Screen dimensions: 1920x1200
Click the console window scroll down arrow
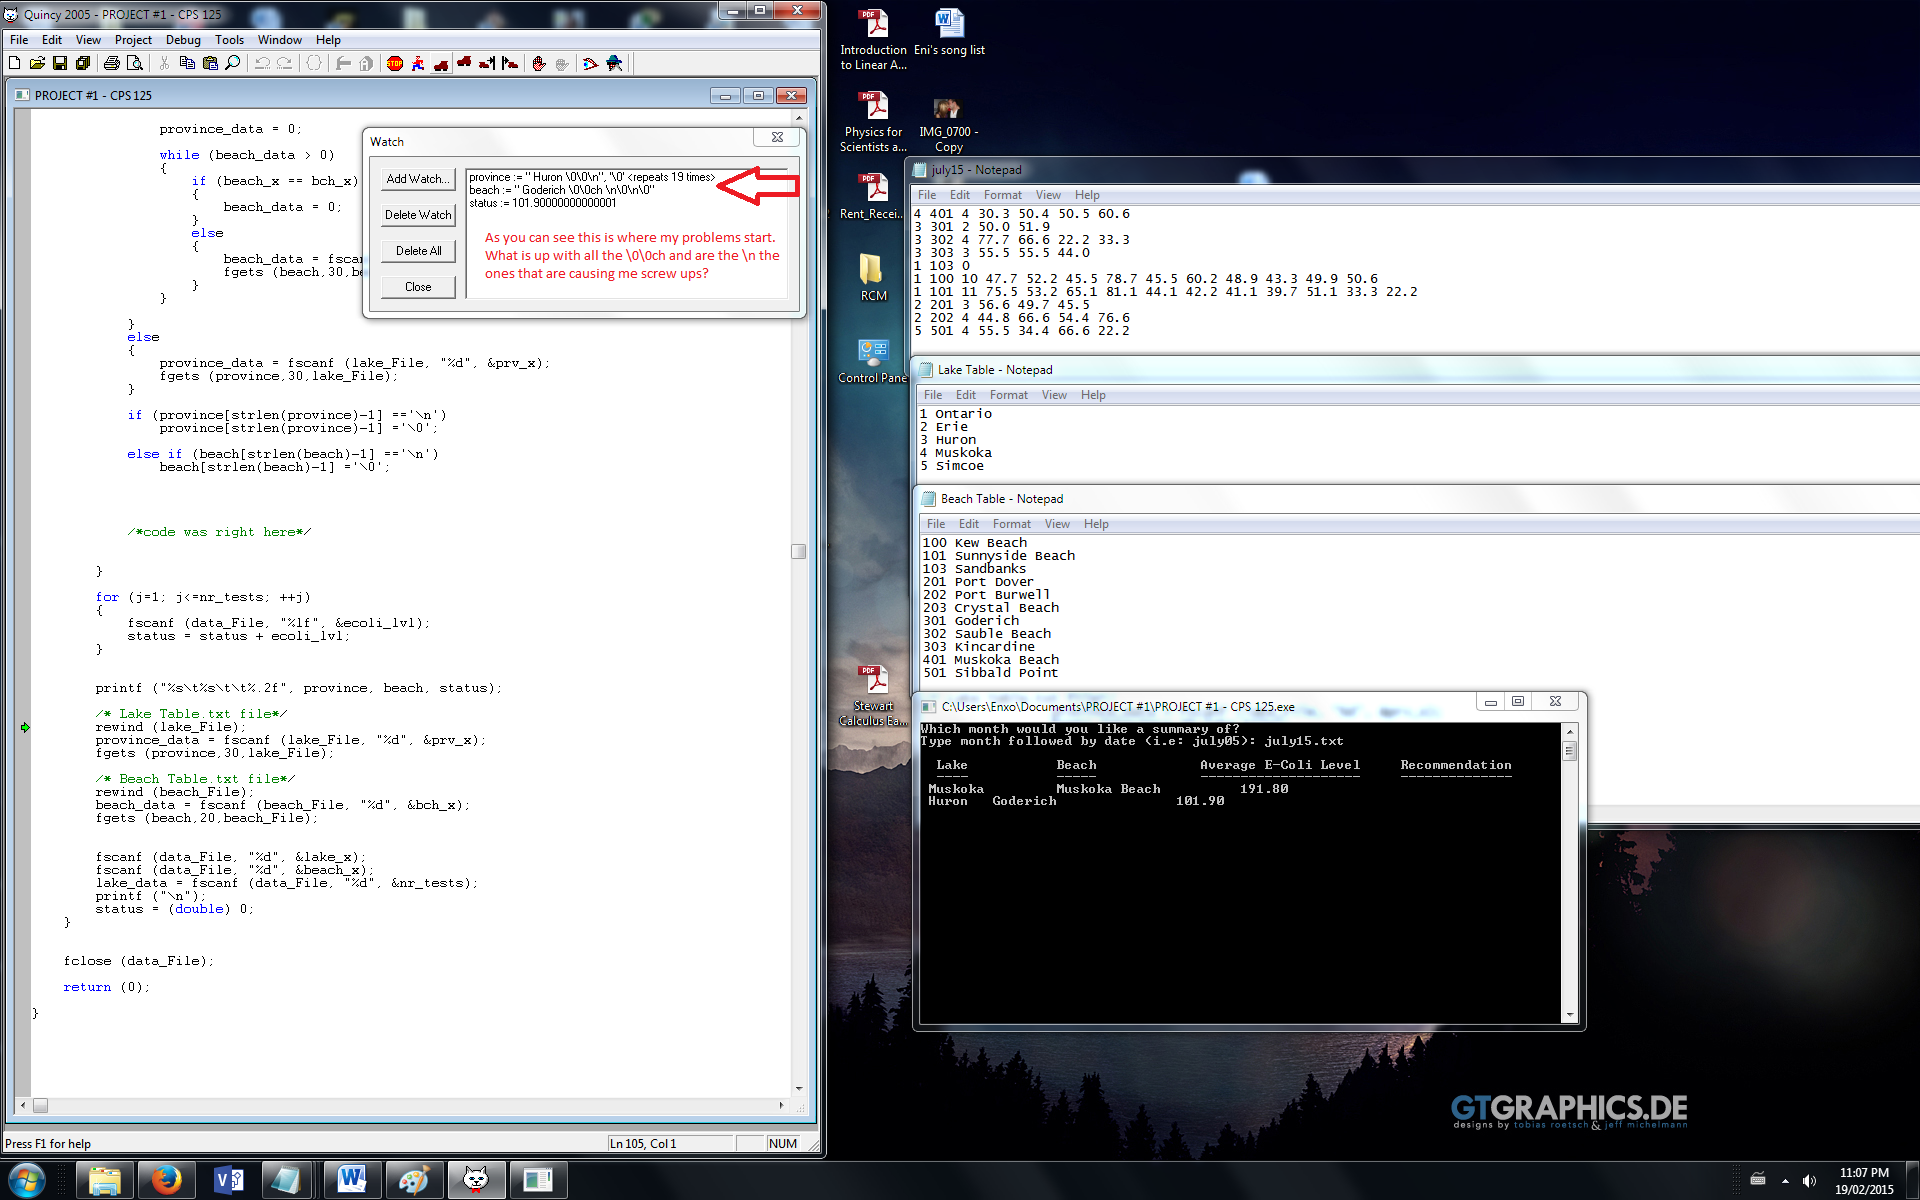pyautogui.click(x=1569, y=1014)
